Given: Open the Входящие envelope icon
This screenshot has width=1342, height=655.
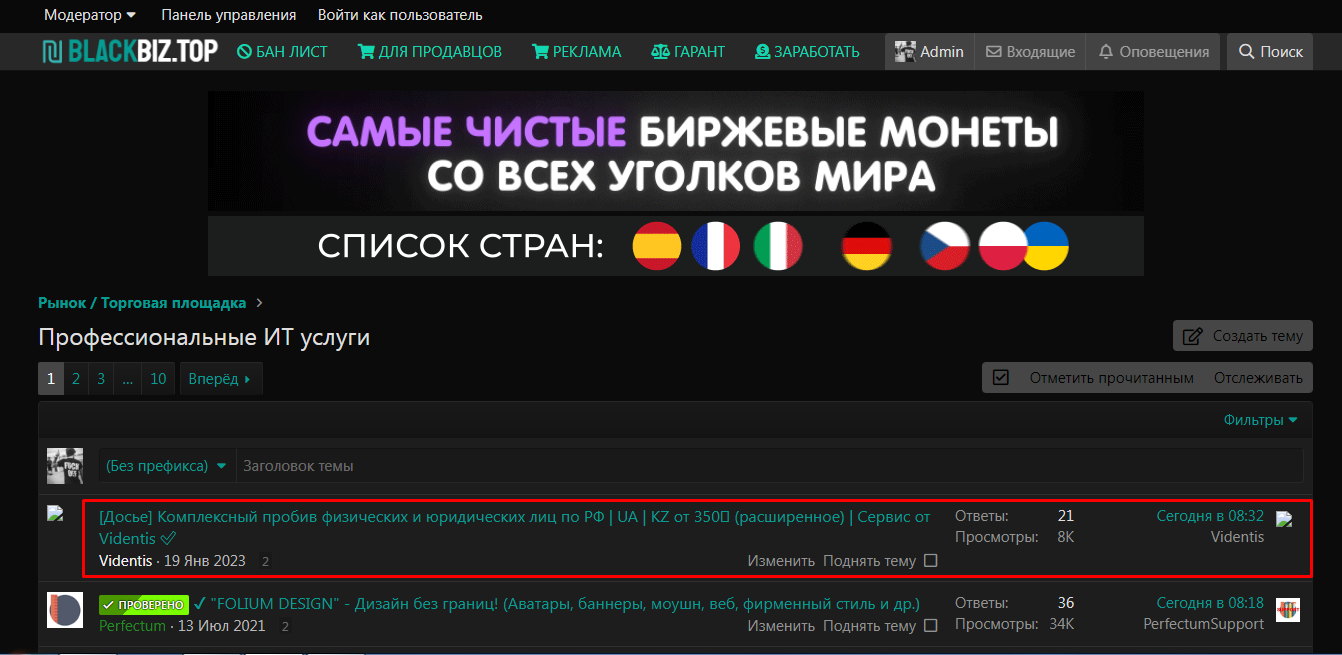Looking at the screenshot, I should 994,51.
